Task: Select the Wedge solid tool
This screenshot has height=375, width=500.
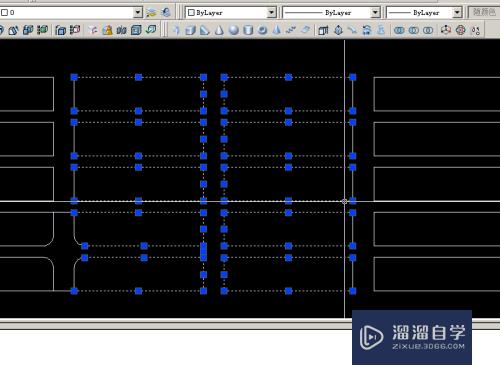Action: [x=205, y=30]
